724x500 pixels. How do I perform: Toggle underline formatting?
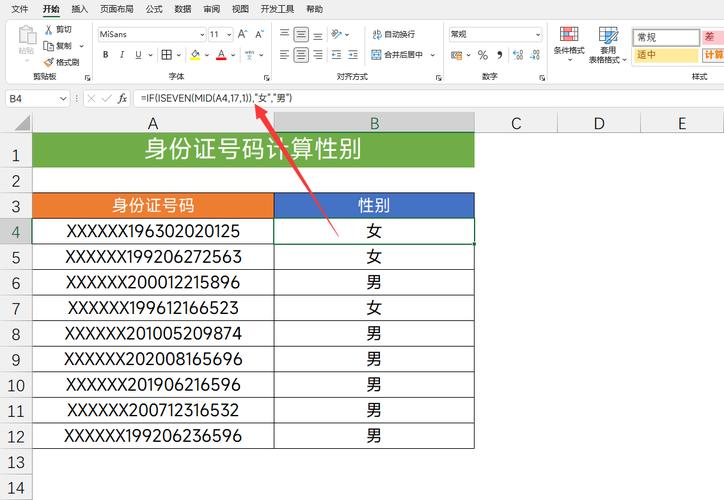pos(138,55)
